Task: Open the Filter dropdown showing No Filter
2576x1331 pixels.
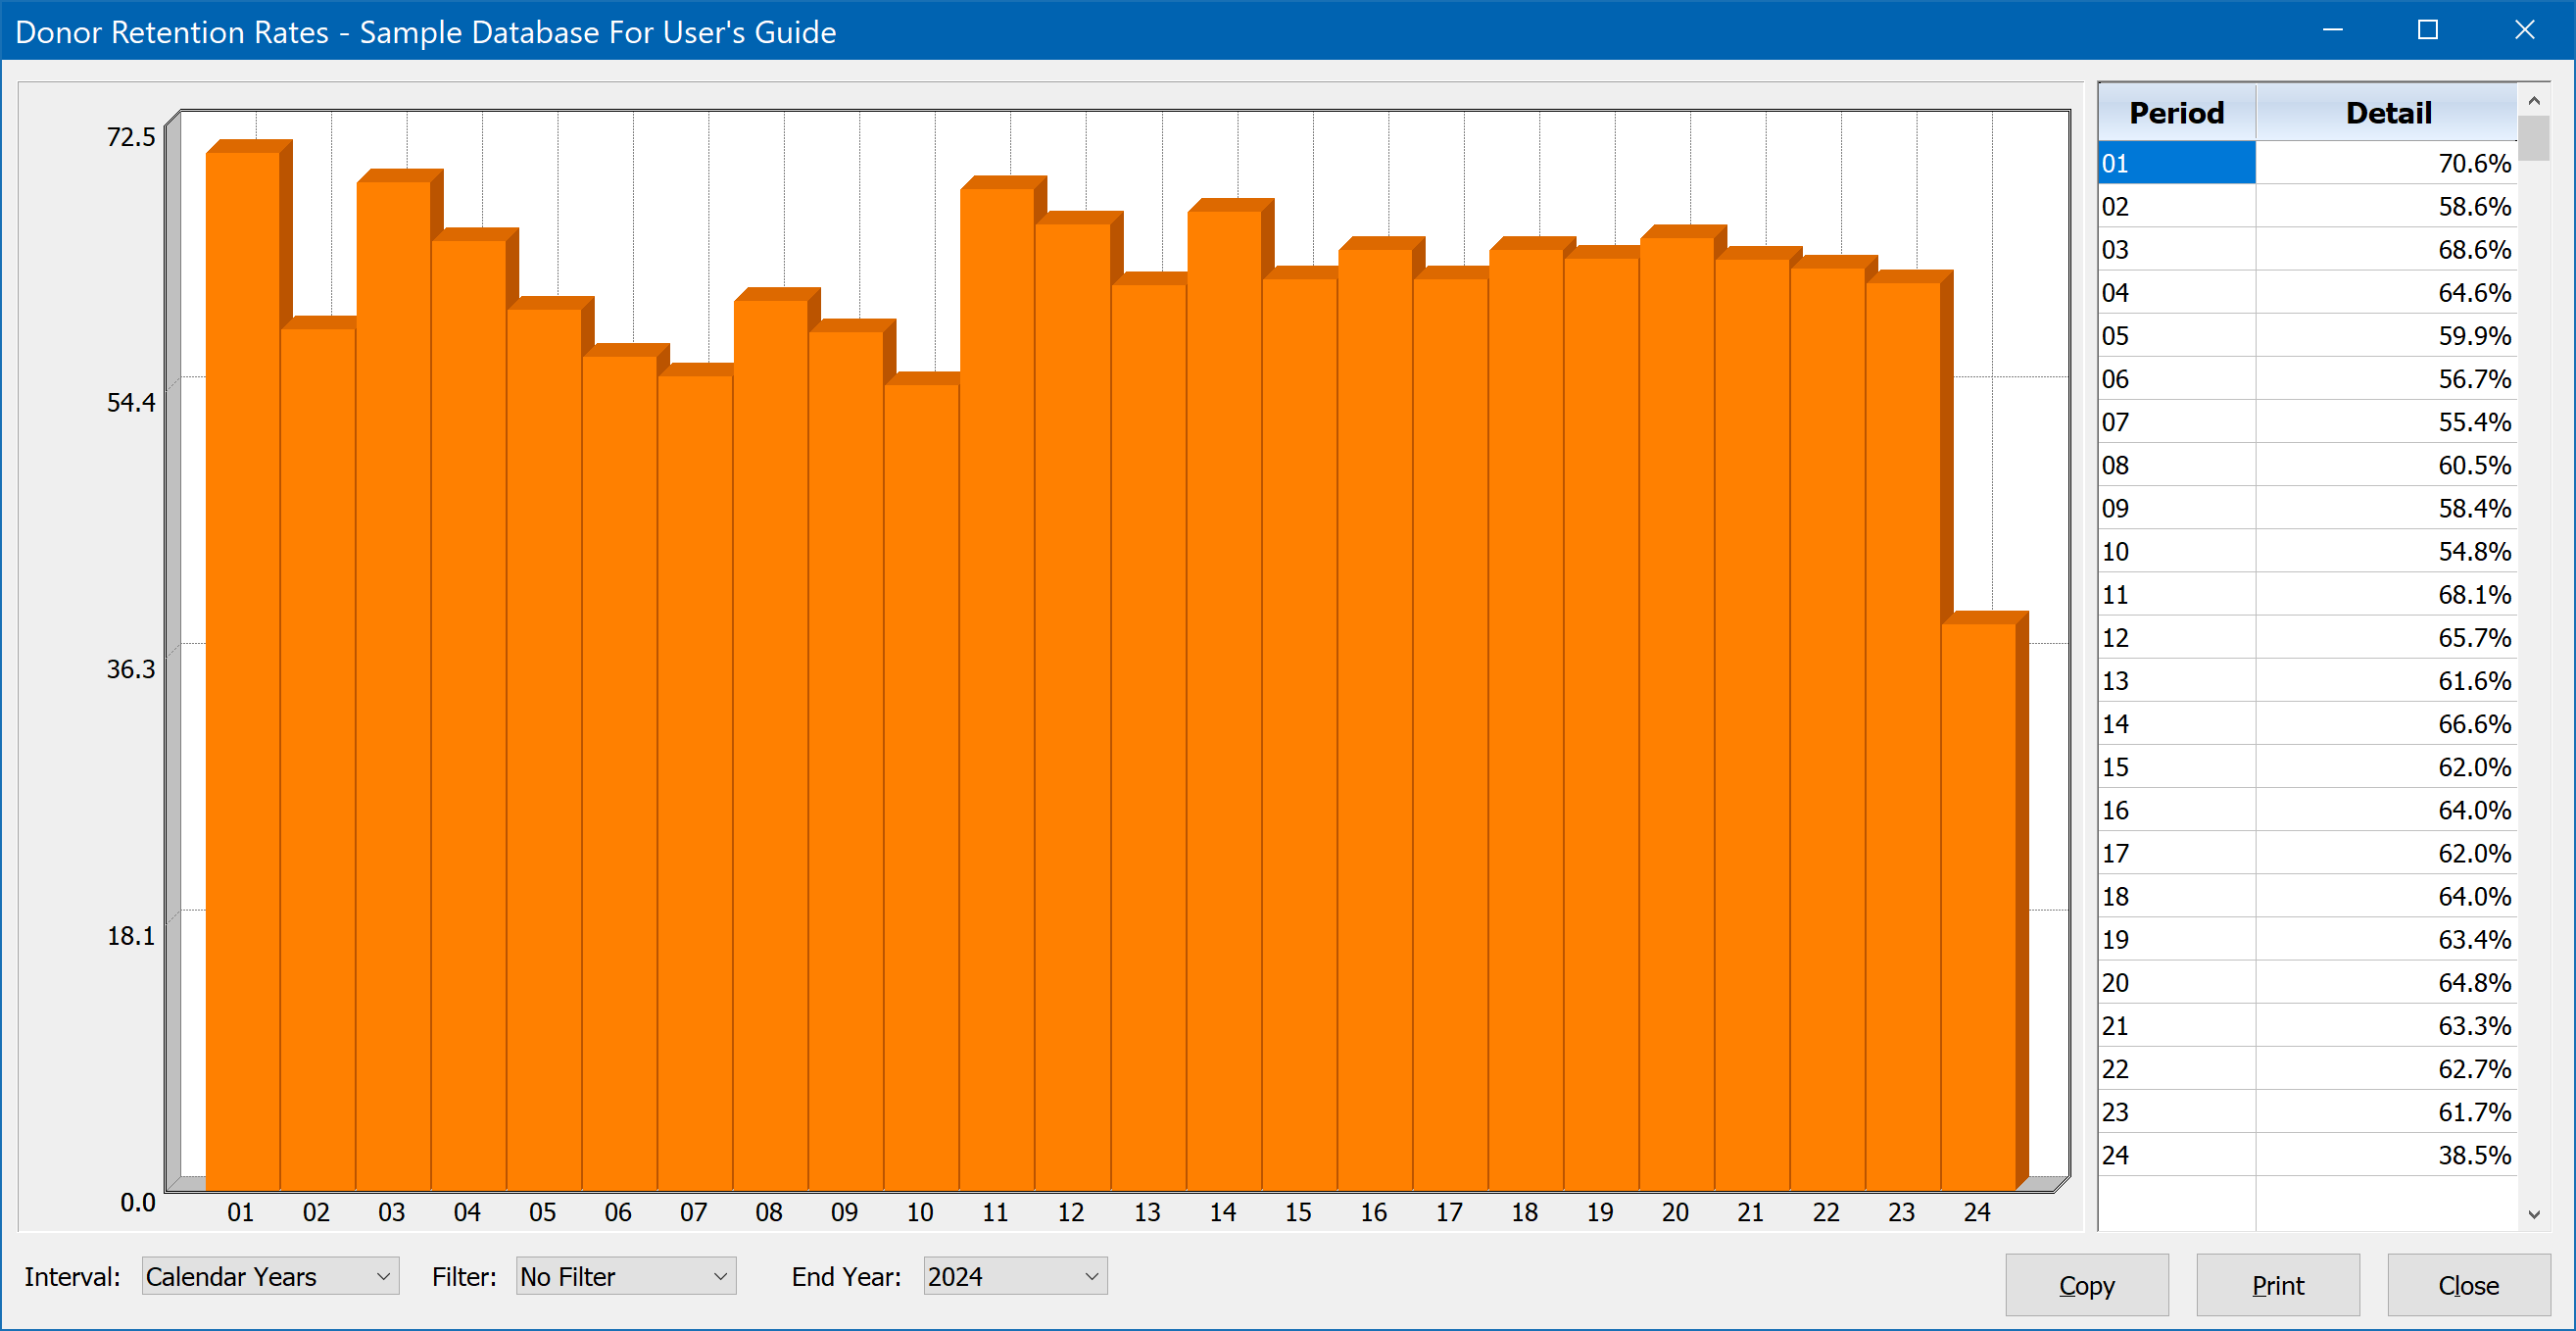Action: (626, 1276)
